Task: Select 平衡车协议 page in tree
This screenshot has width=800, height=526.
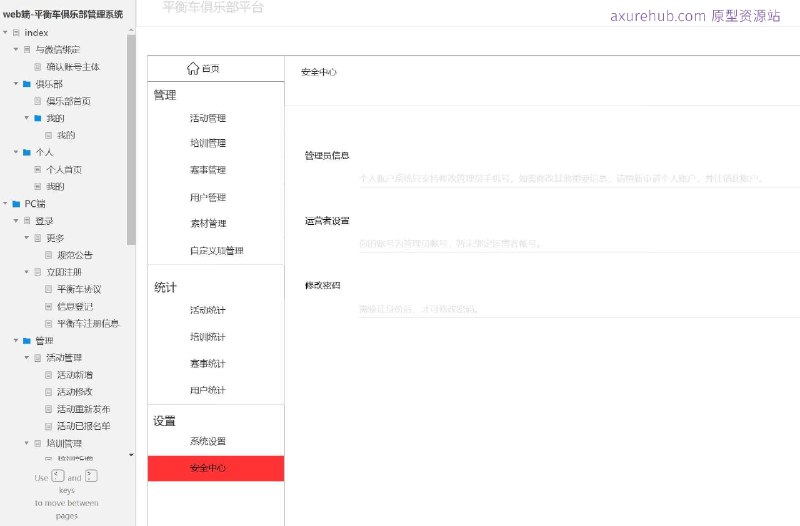Action: (x=79, y=289)
